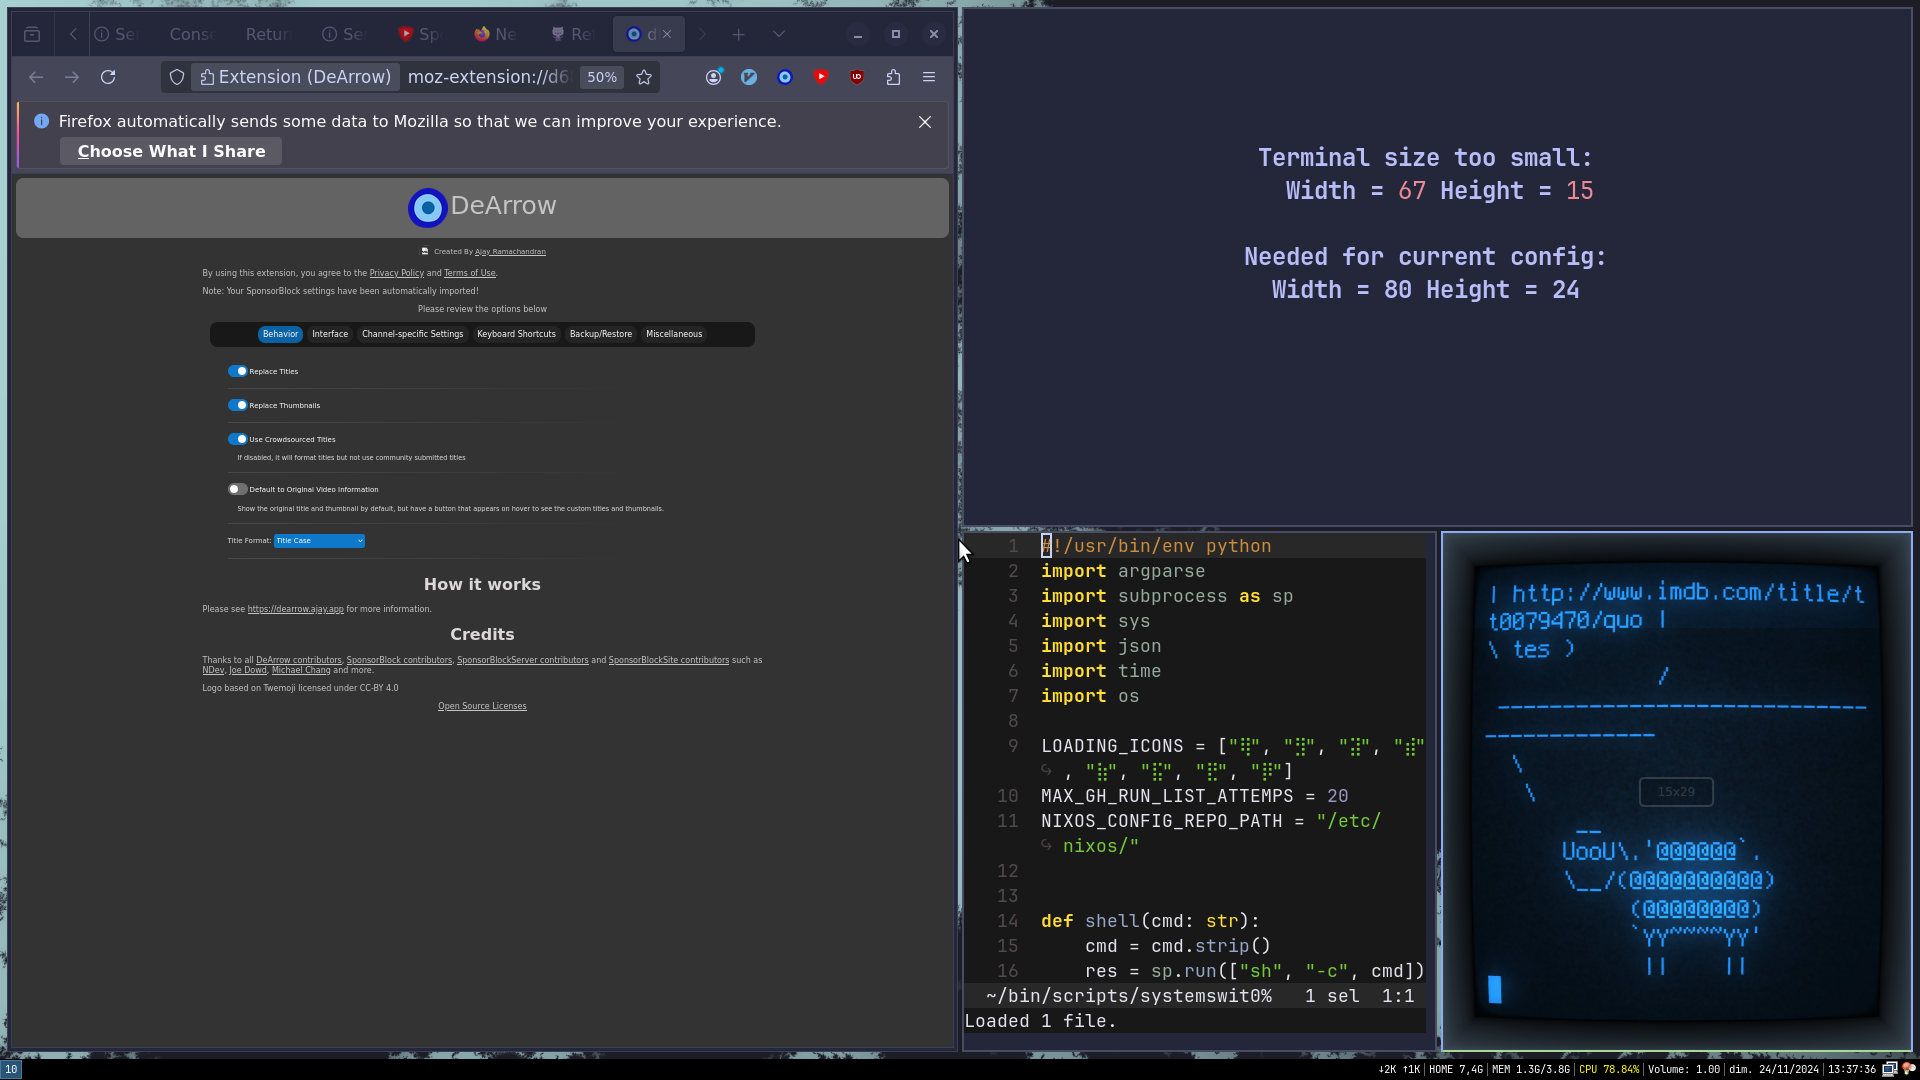Switch to the 'Conse' tab

[x=192, y=34]
